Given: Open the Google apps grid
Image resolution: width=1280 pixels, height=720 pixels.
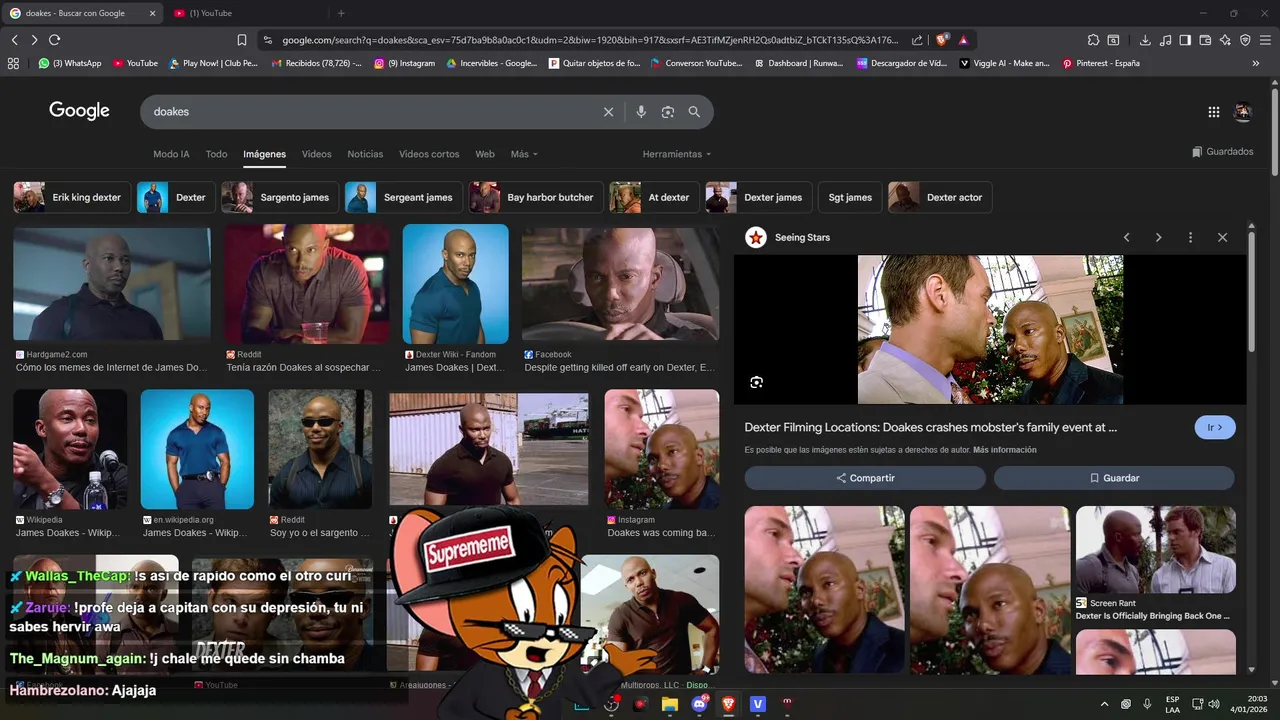Looking at the screenshot, I should [1214, 112].
